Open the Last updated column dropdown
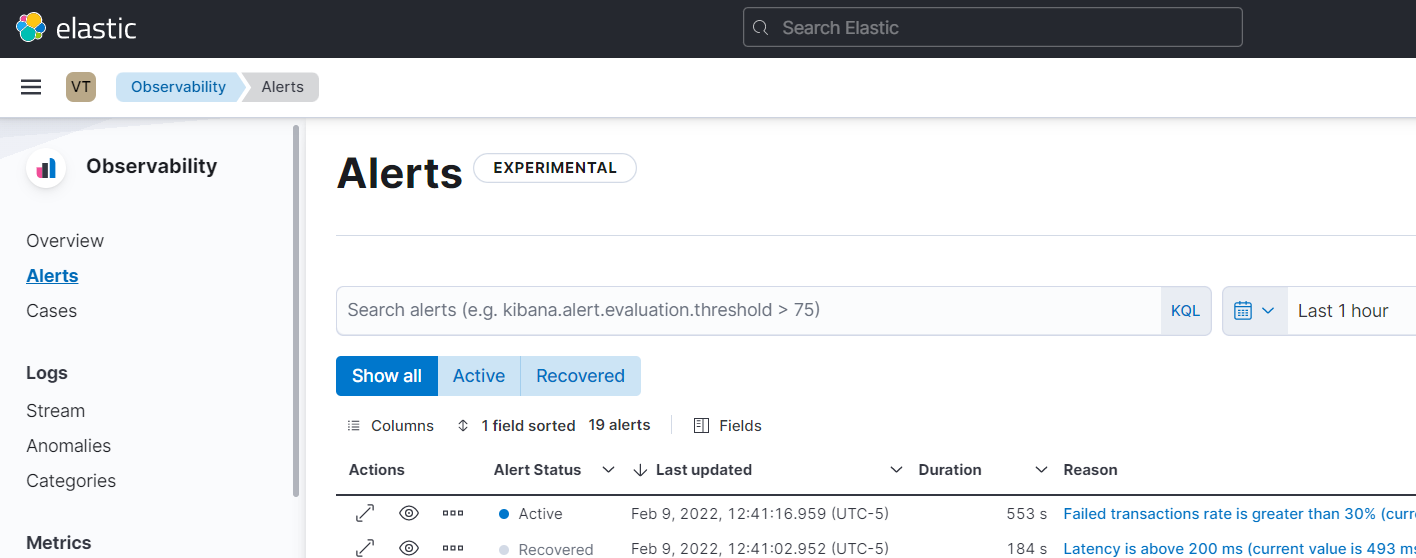The width and height of the screenshot is (1416, 558). pos(896,470)
